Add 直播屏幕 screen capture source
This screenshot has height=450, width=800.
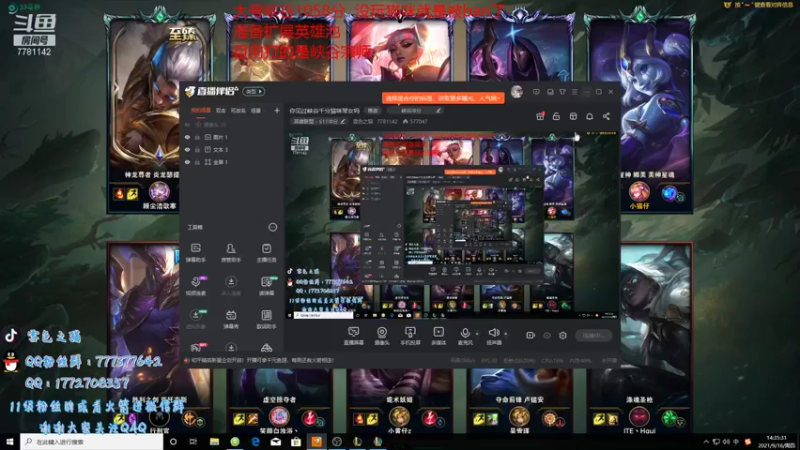[x=353, y=336]
